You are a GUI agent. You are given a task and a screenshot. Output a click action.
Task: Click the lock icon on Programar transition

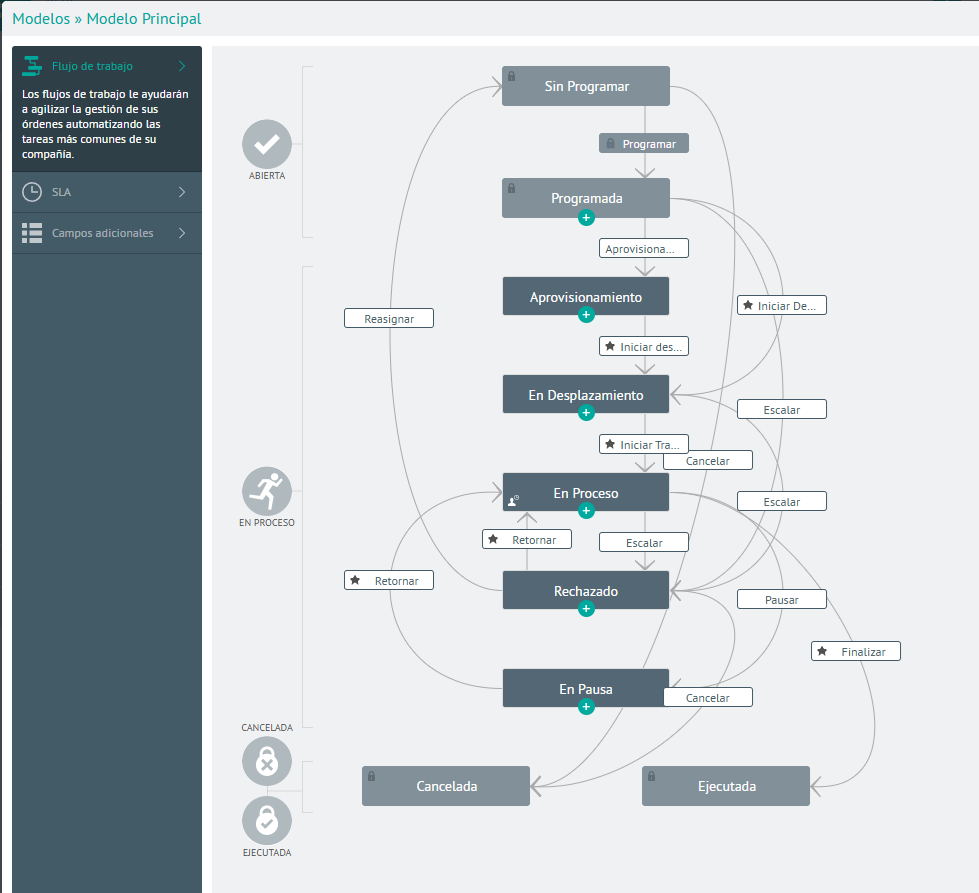point(611,143)
